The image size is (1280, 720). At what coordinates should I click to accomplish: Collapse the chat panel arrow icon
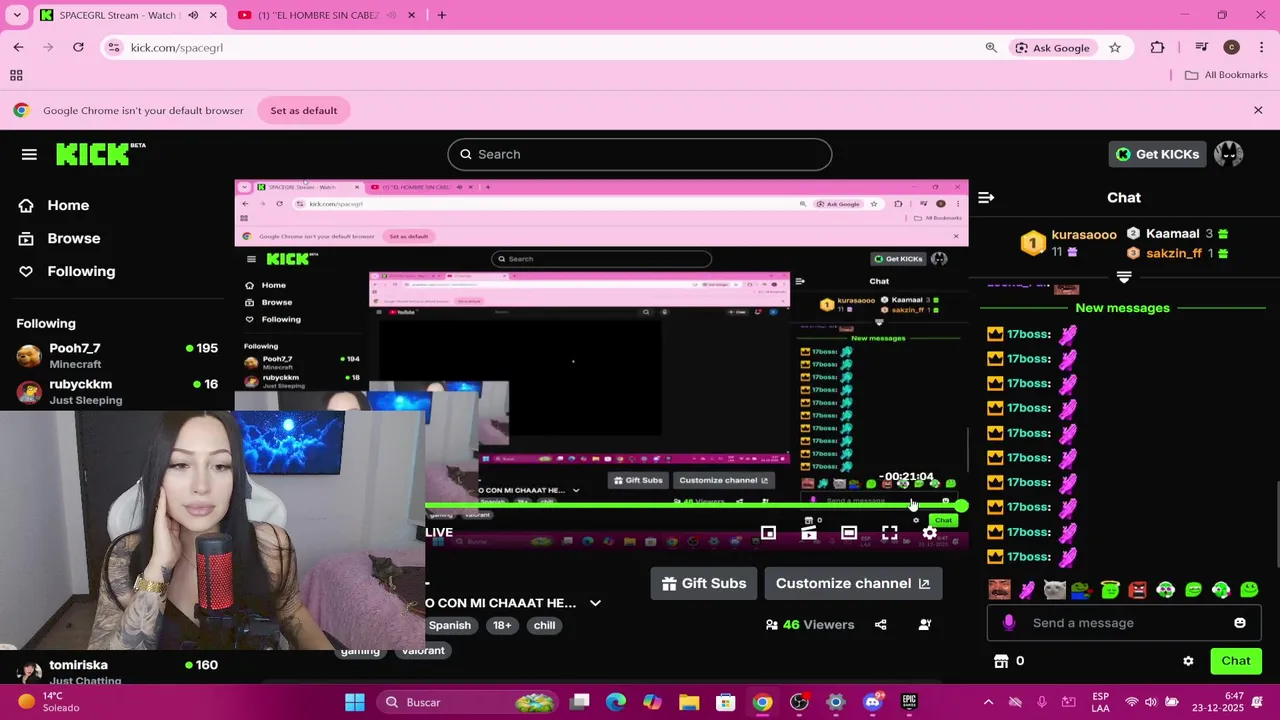pyautogui.click(x=986, y=198)
